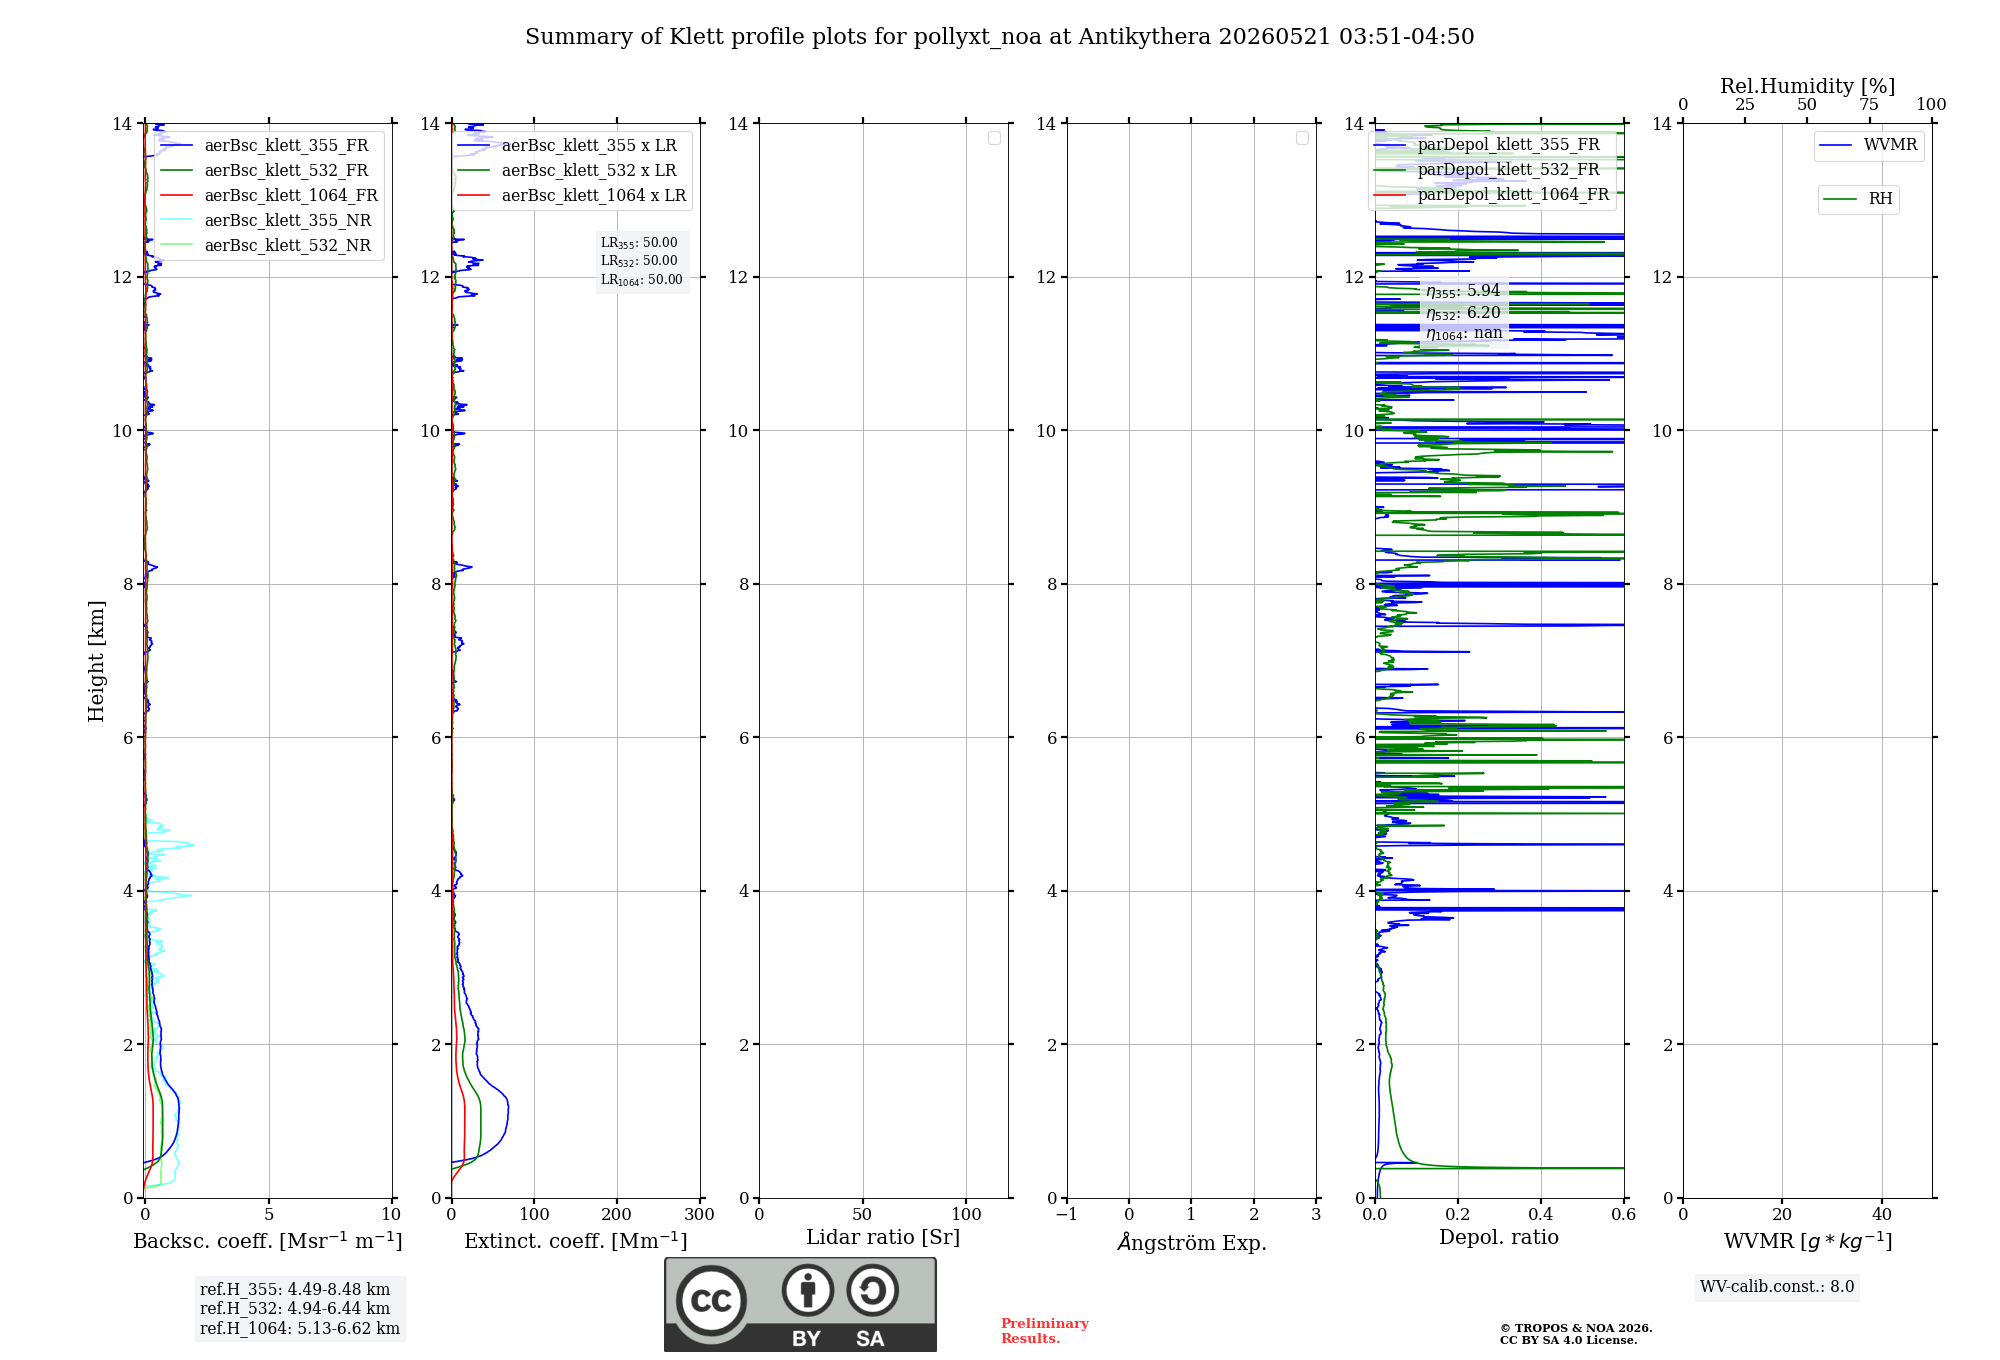Select the ref.H_1064: 5.13-6.62 km line
Viewport: 2000px width, 1360px height.
pos(300,1329)
